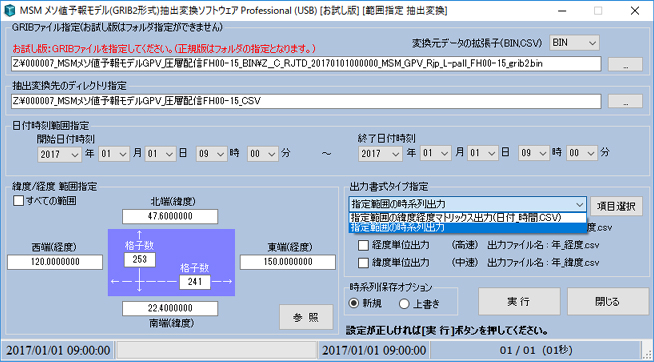The image size is (654, 362).
Task: Click the progress bar in status bar
Action: [x=216, y=350]
